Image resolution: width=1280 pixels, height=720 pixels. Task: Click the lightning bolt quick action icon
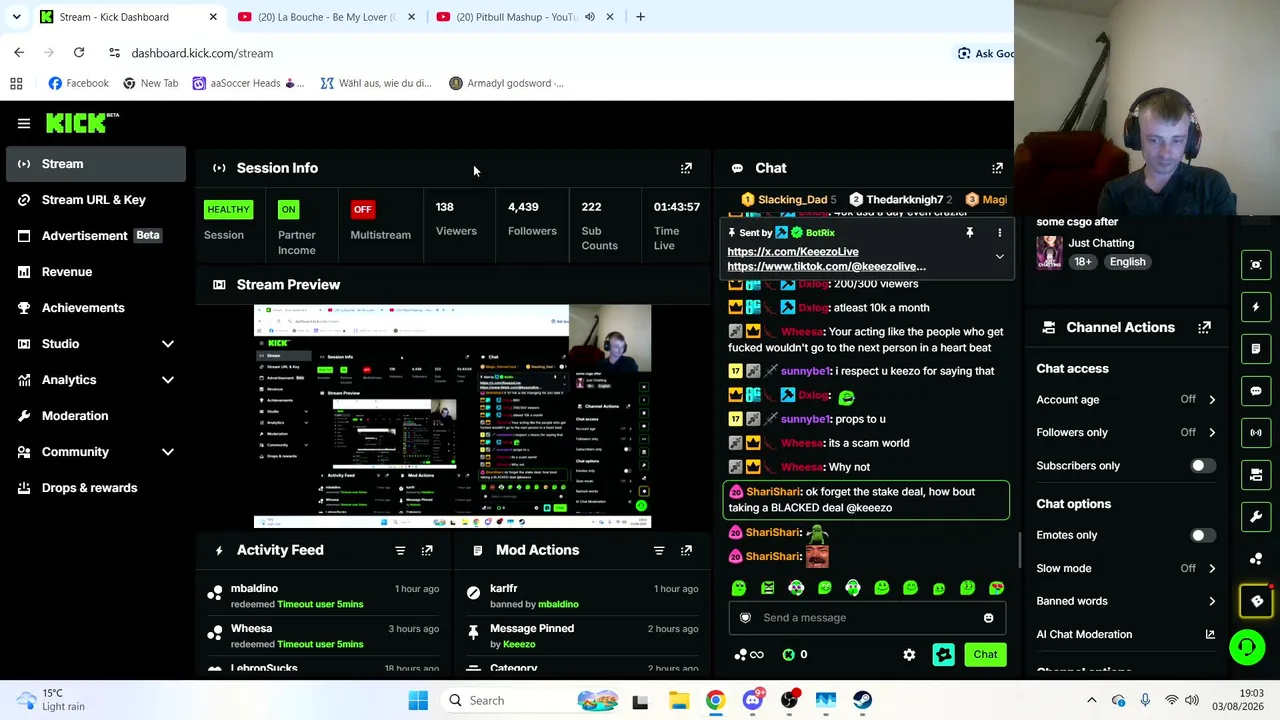tap(1256, 307)
